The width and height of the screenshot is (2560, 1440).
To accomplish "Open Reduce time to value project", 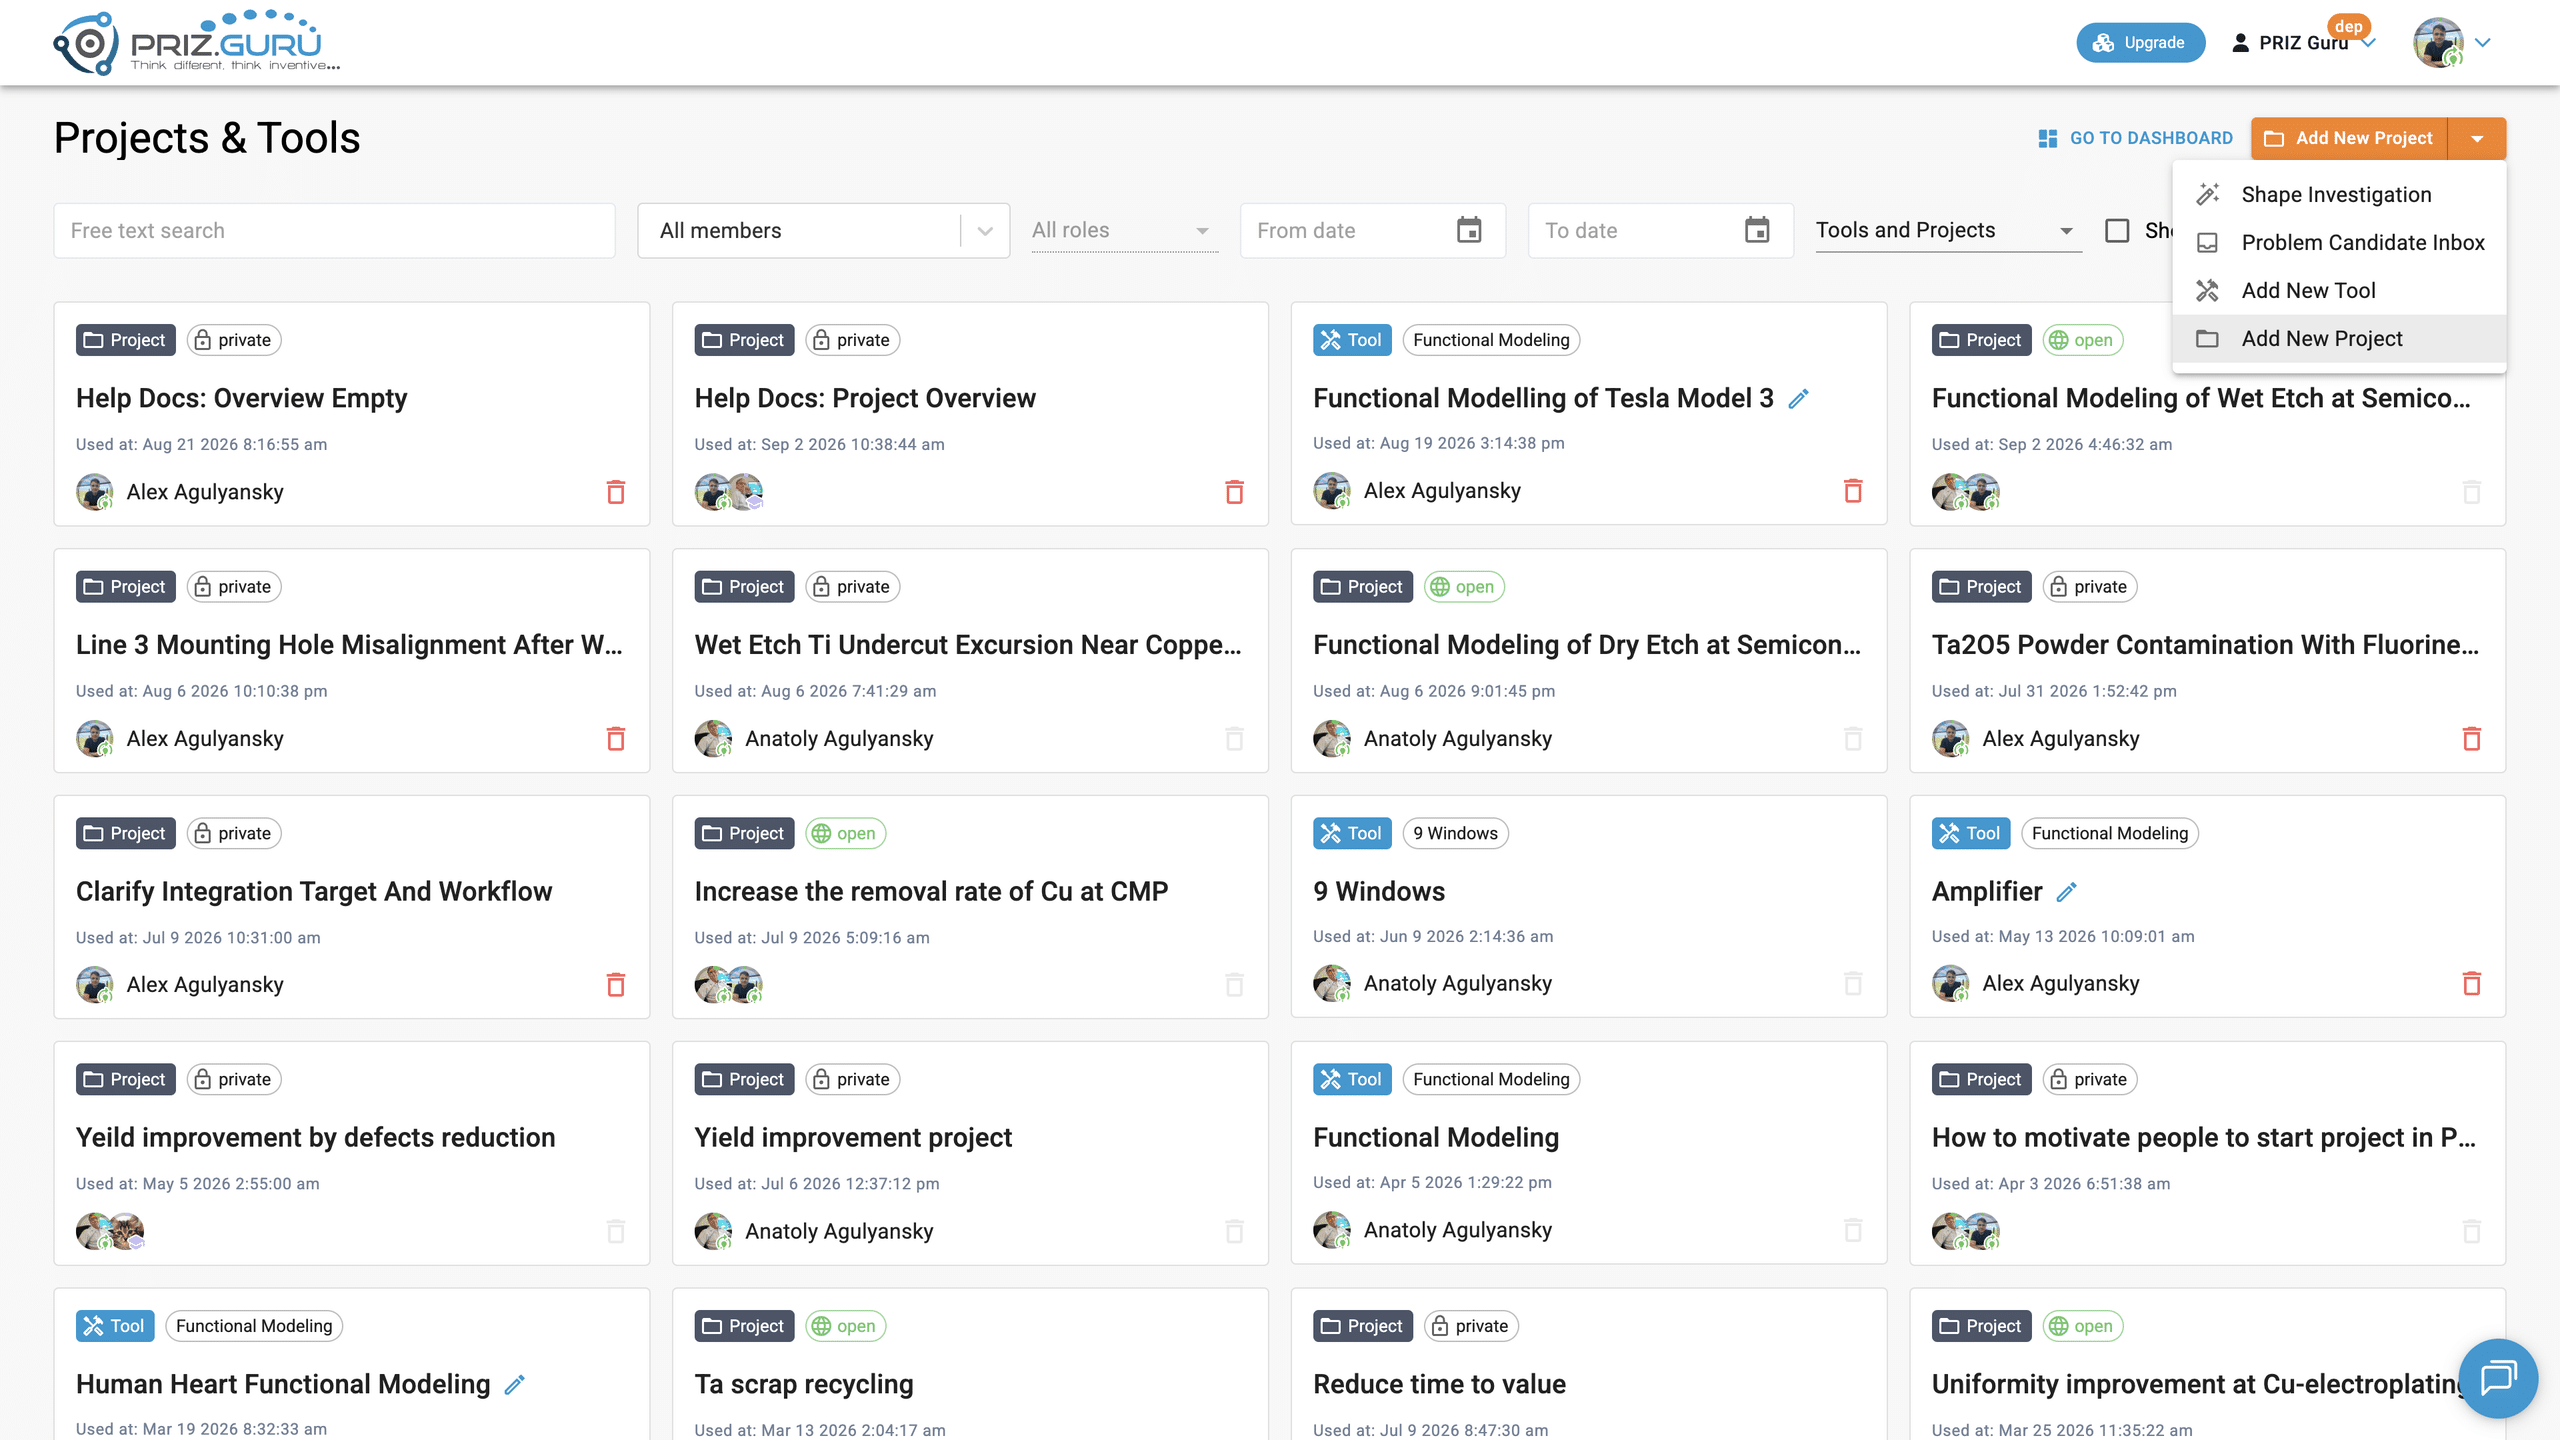I will 1439,1385.
